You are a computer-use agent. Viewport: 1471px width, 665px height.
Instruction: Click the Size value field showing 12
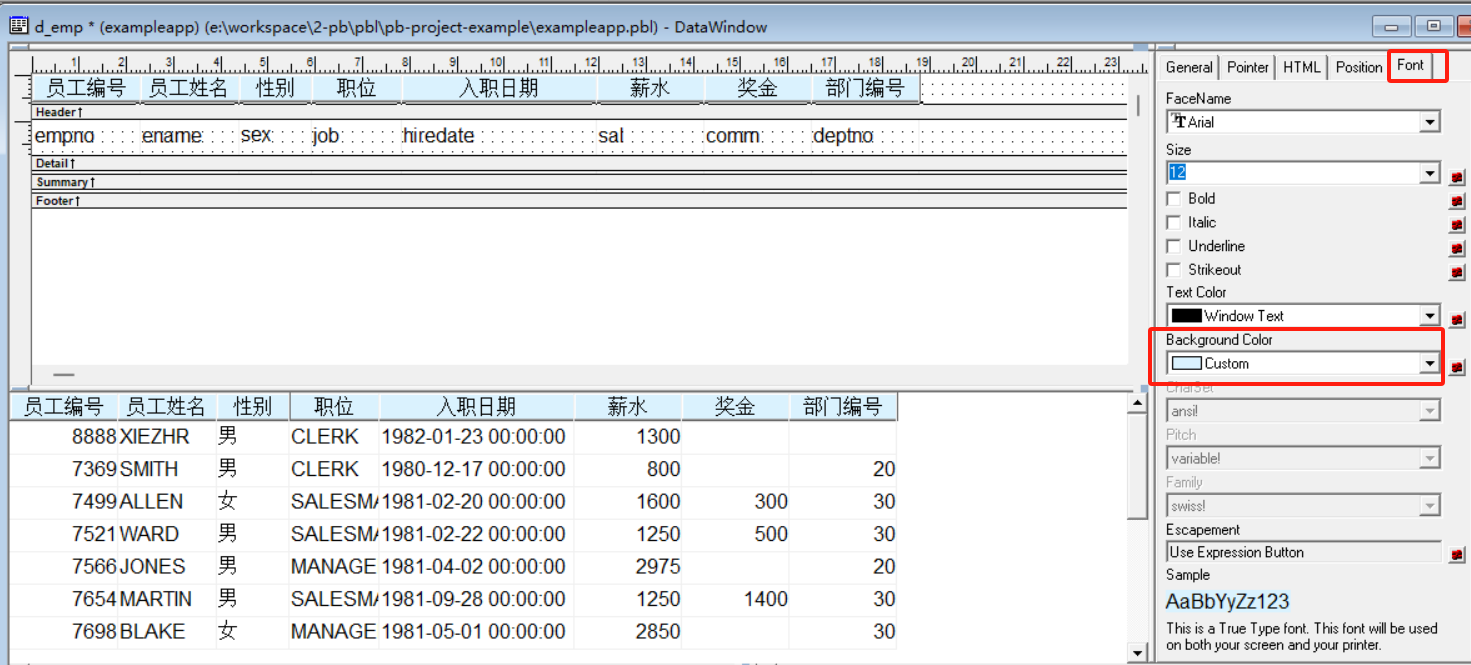[1294, 174]
